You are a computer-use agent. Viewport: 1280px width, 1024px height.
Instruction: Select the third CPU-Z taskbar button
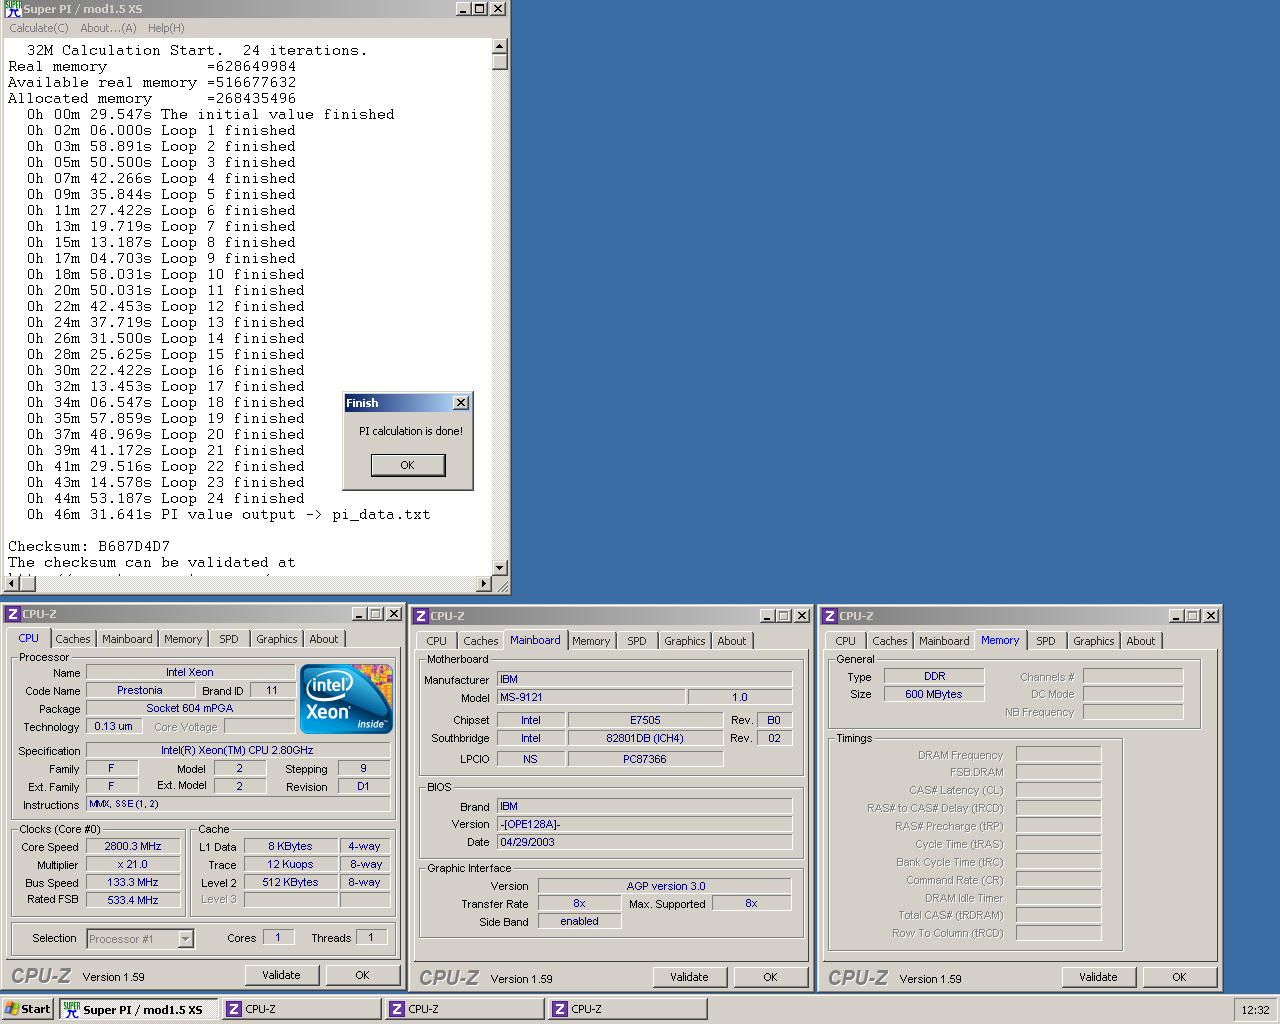point(628,1009)
